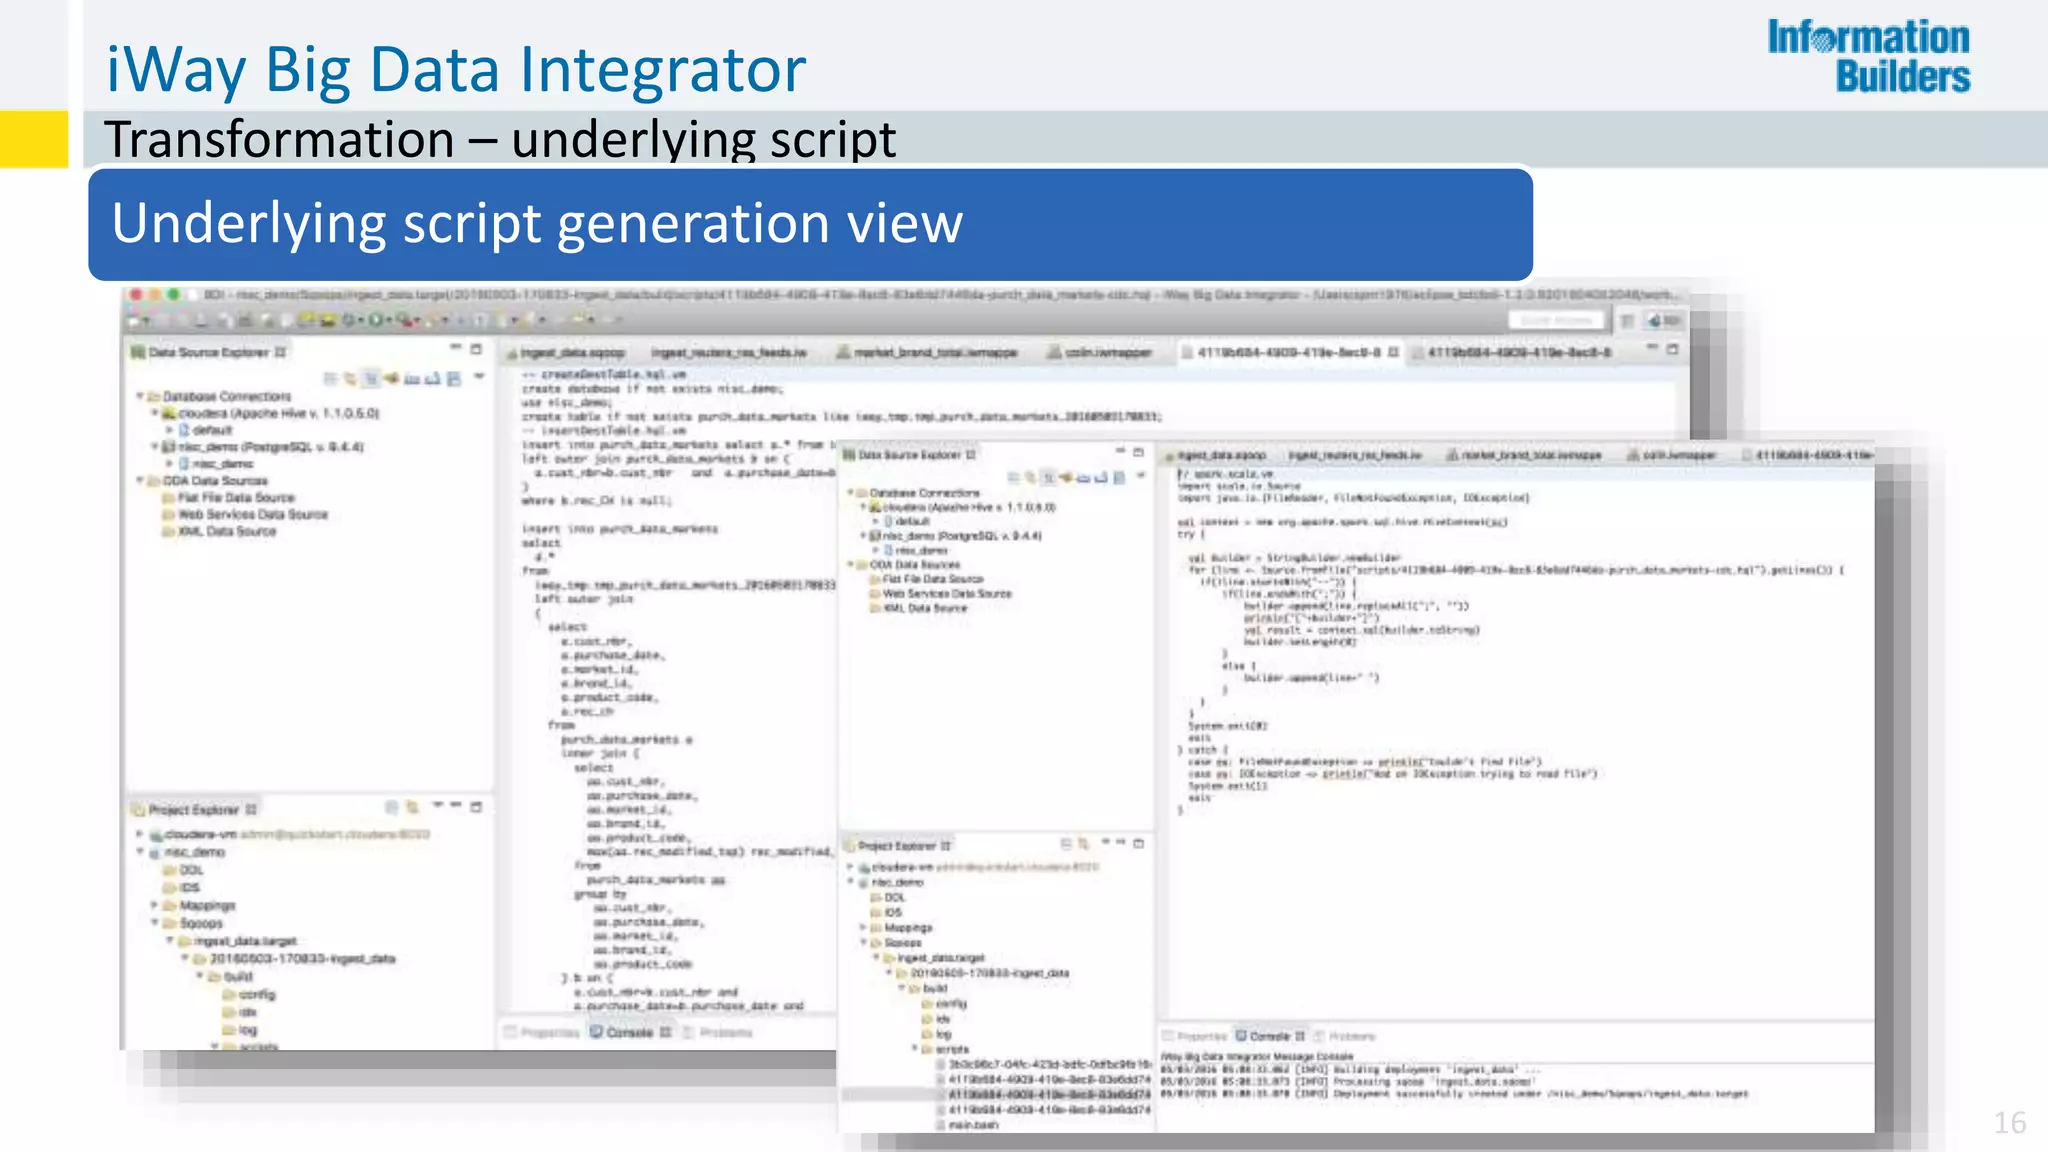Click New Connection Profile arrow icon in back window
The height and width of the screenshot is (1152, 2048).
click(x=391, y=378)
